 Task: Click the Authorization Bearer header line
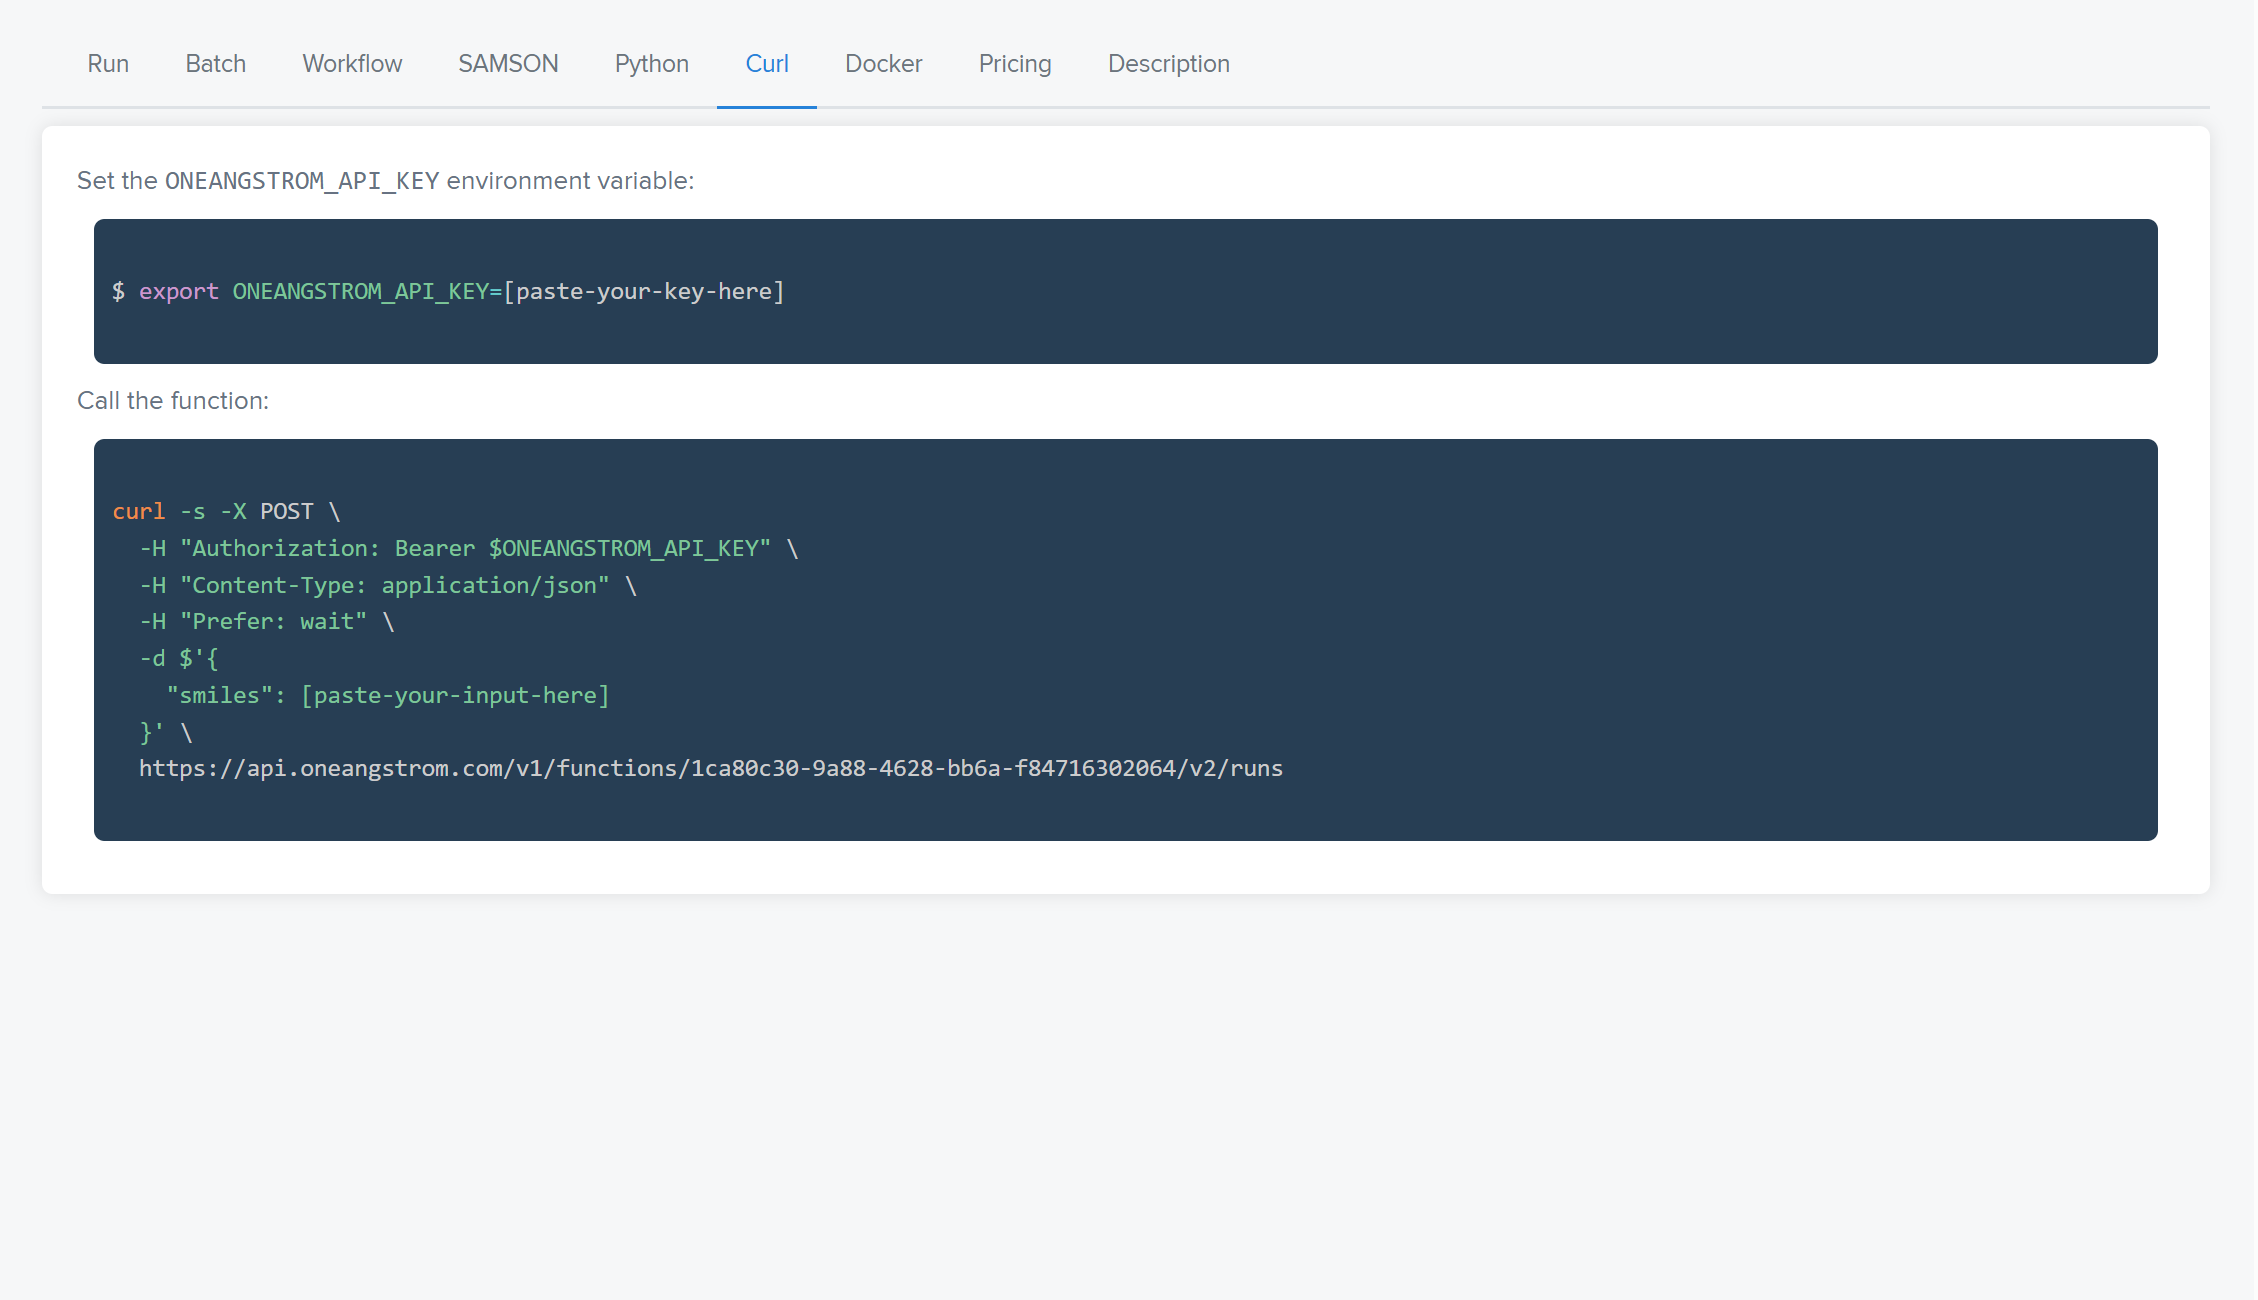(x=468, y=549)
